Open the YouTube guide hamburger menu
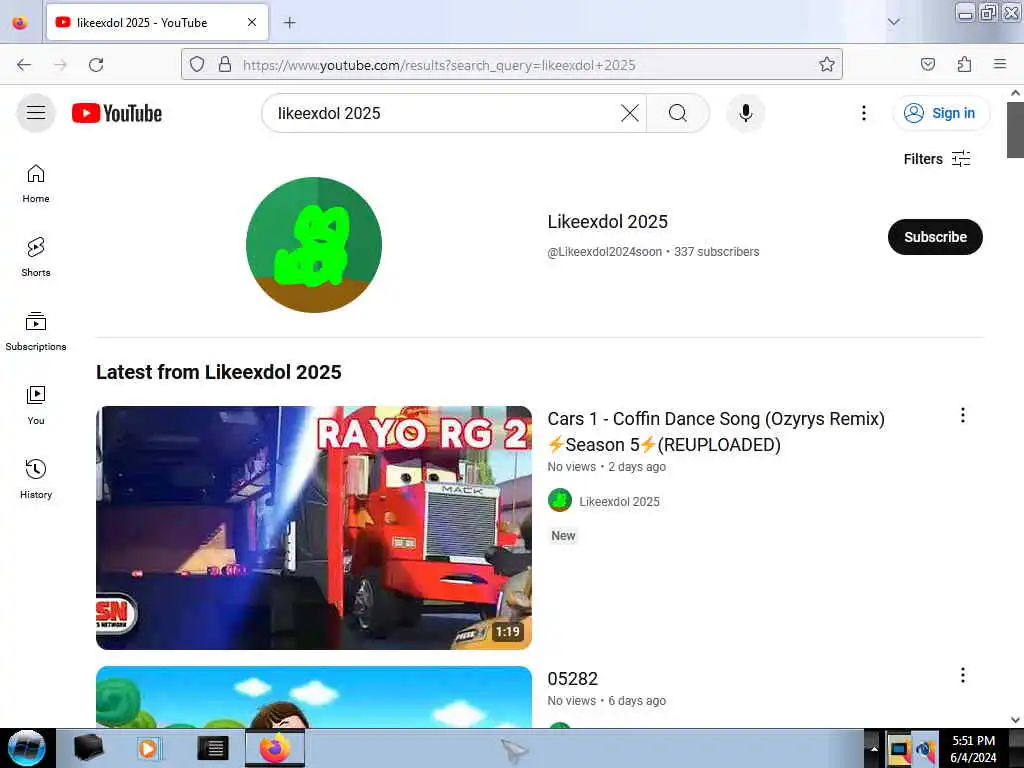 [36, 113]
